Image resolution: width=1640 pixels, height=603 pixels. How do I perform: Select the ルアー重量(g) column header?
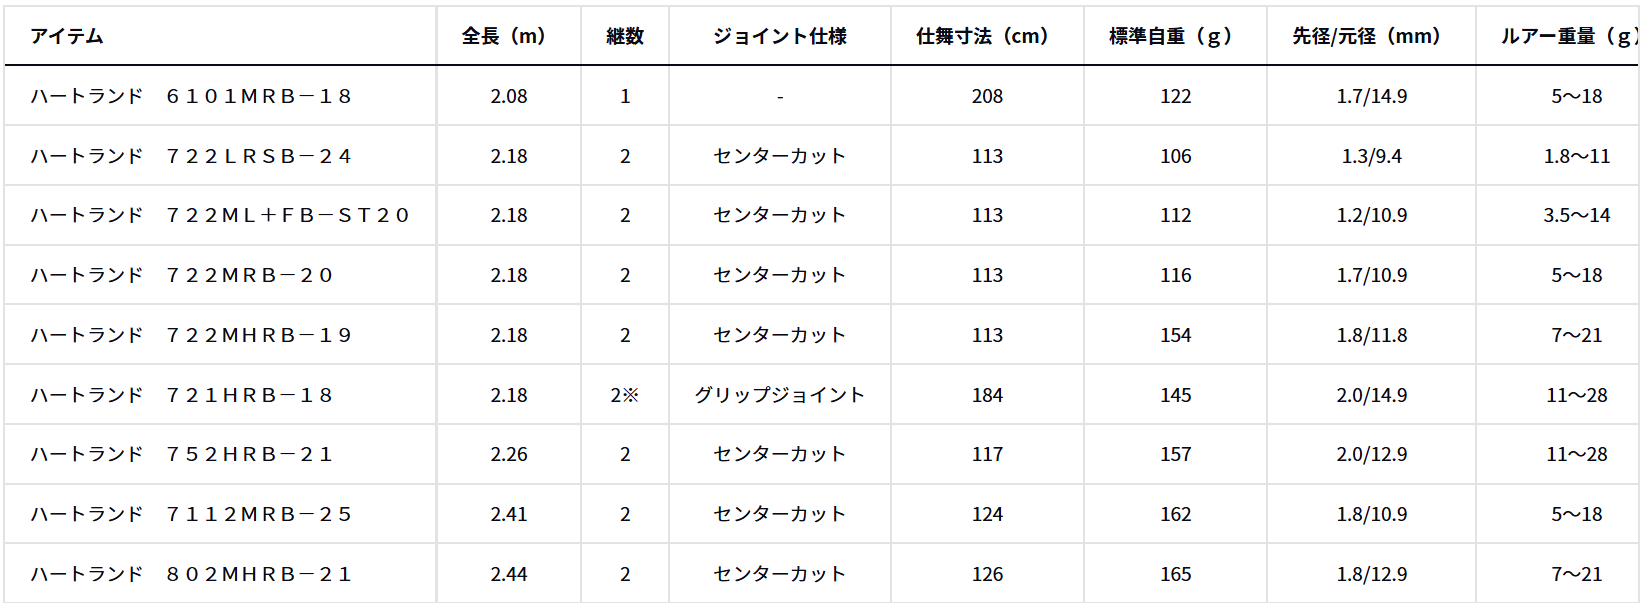pos(1569,36)
